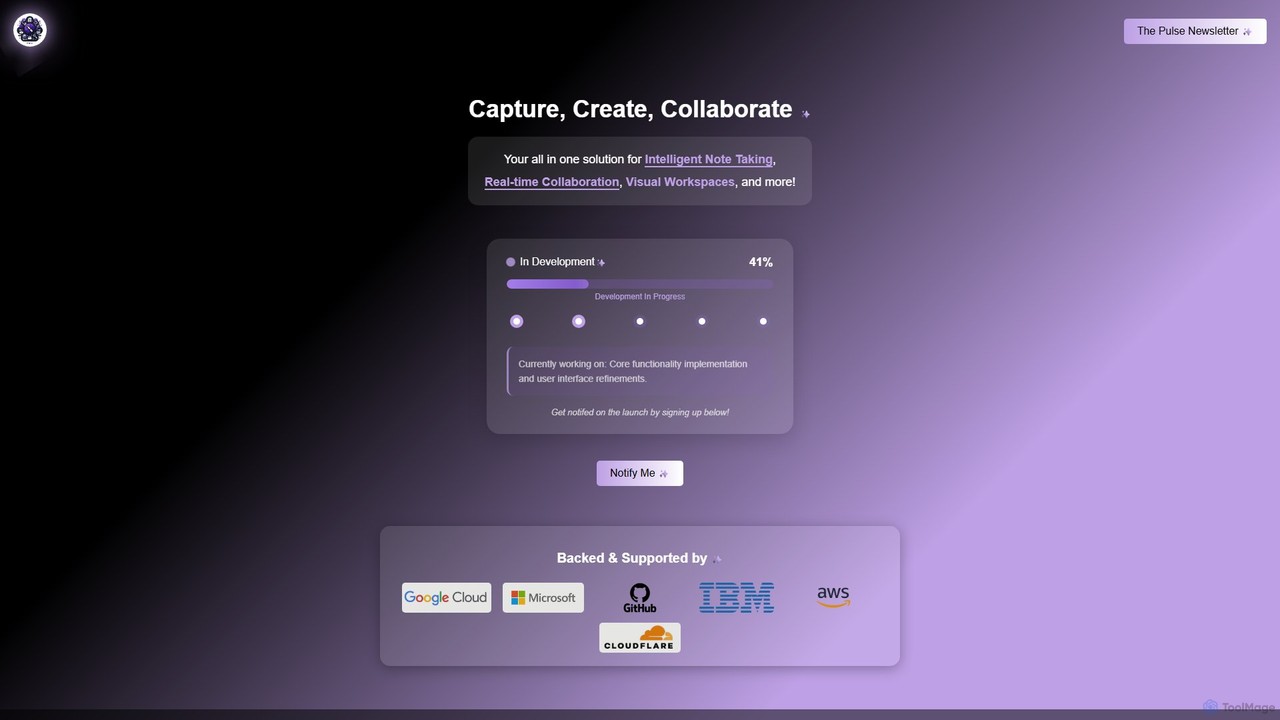Screen dimensions: 1280x720
Task: Click the Cloudflare logo
Action: [640, 638]
